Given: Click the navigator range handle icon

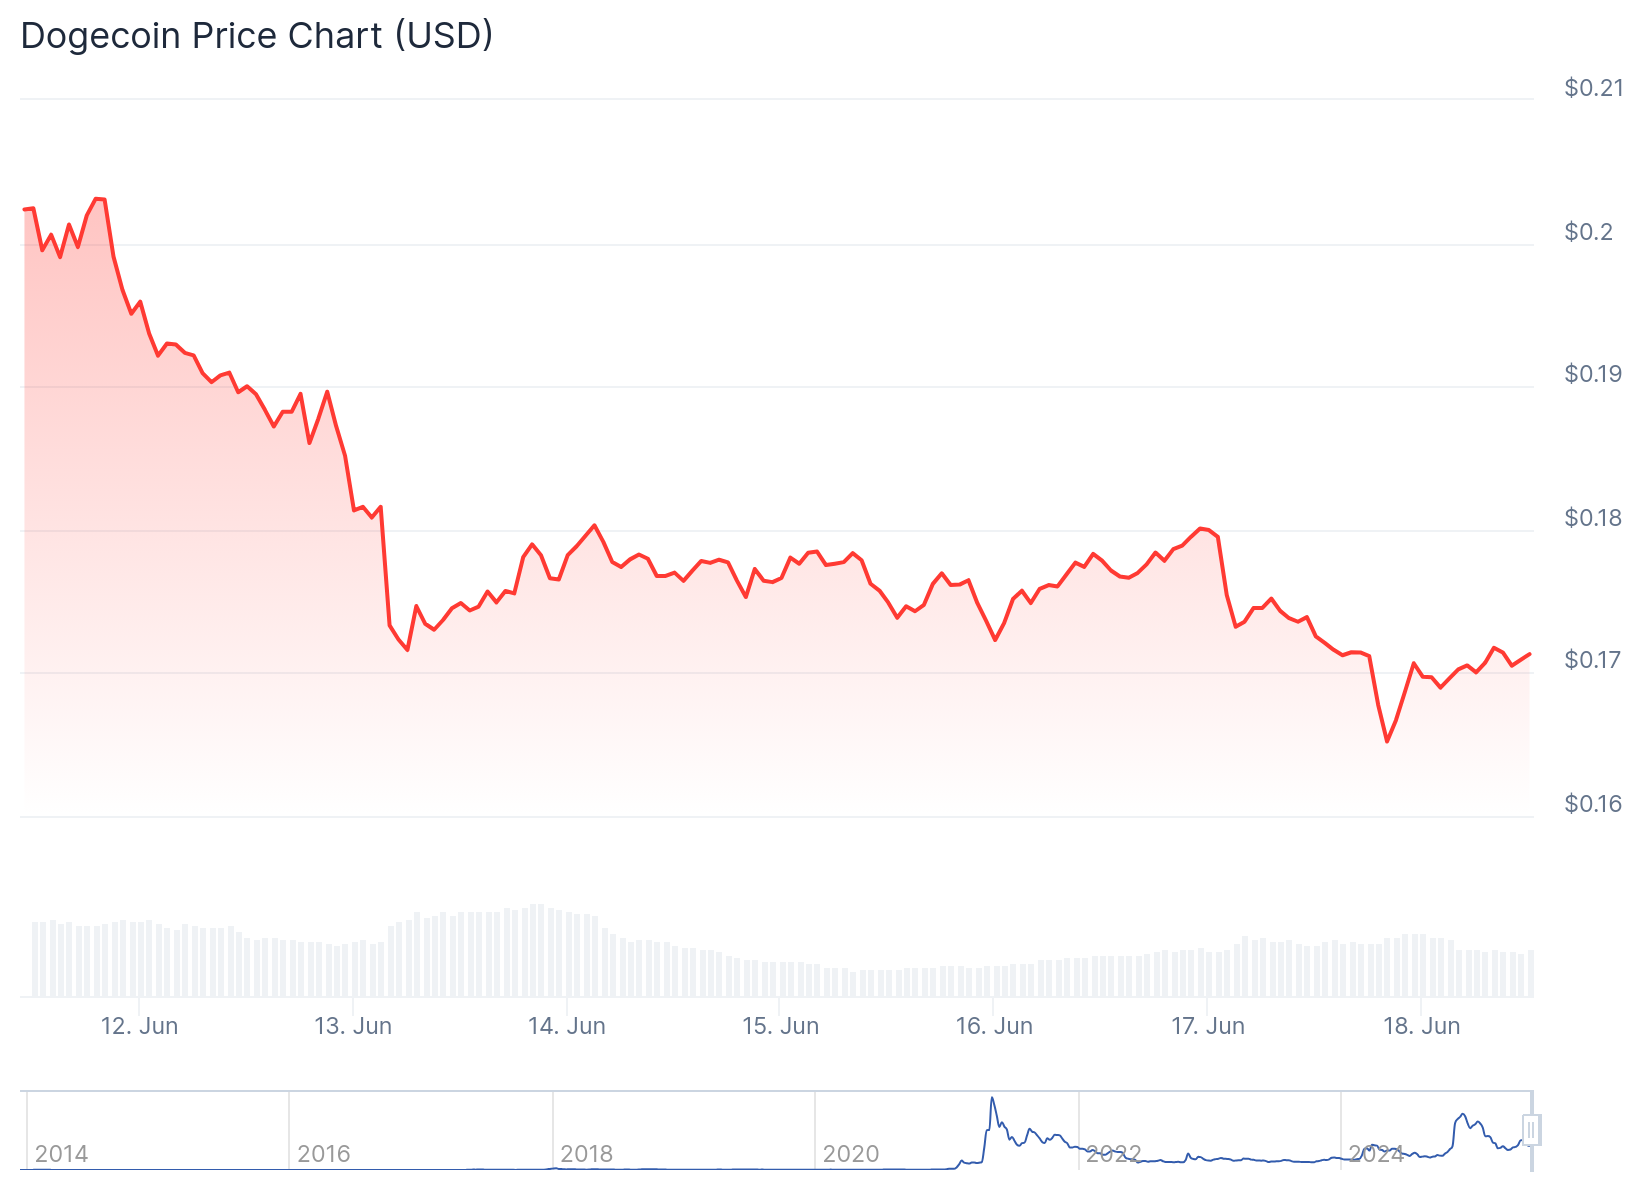Looking at the screenshot, I should [1530, 1130].
